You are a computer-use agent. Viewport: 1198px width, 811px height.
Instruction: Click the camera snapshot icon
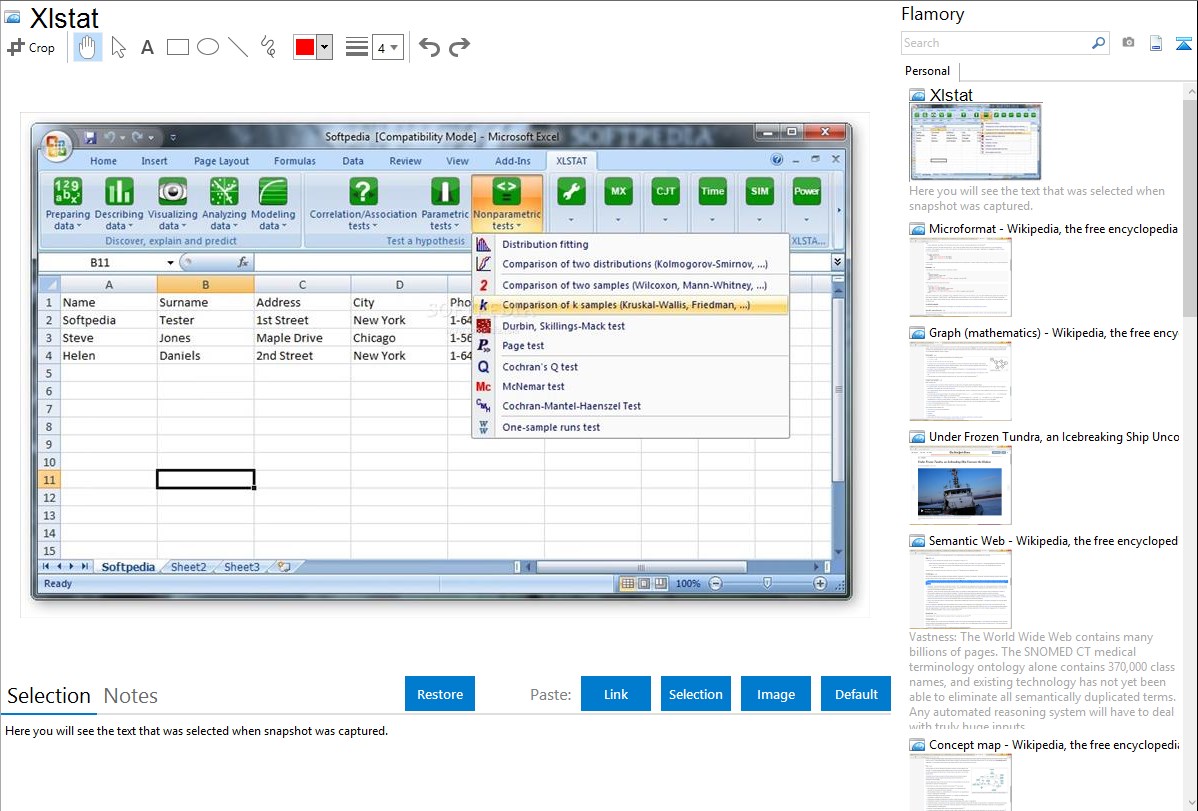coord(1128,43)
